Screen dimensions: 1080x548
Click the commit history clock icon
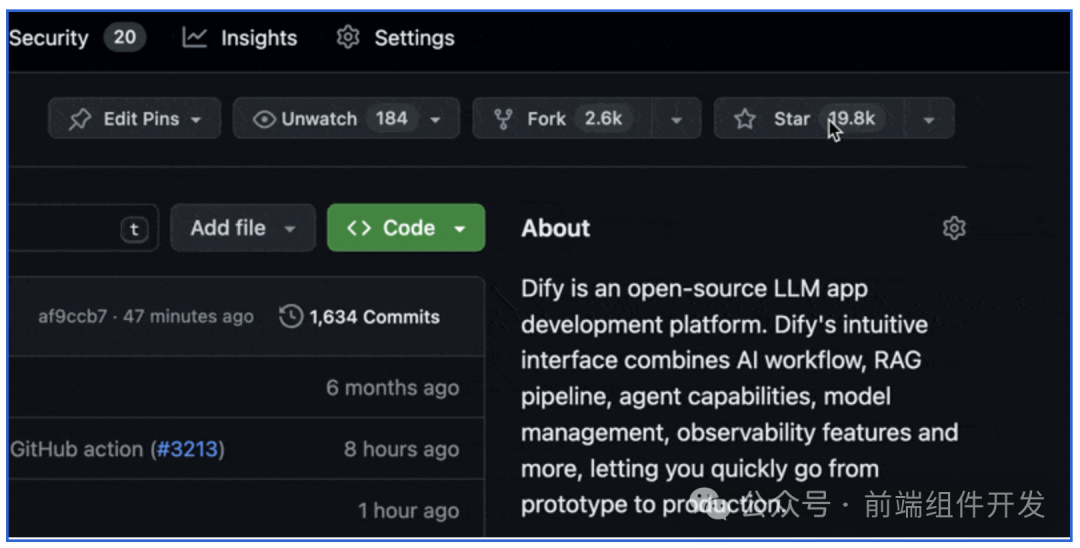click(x=291, y=317)
